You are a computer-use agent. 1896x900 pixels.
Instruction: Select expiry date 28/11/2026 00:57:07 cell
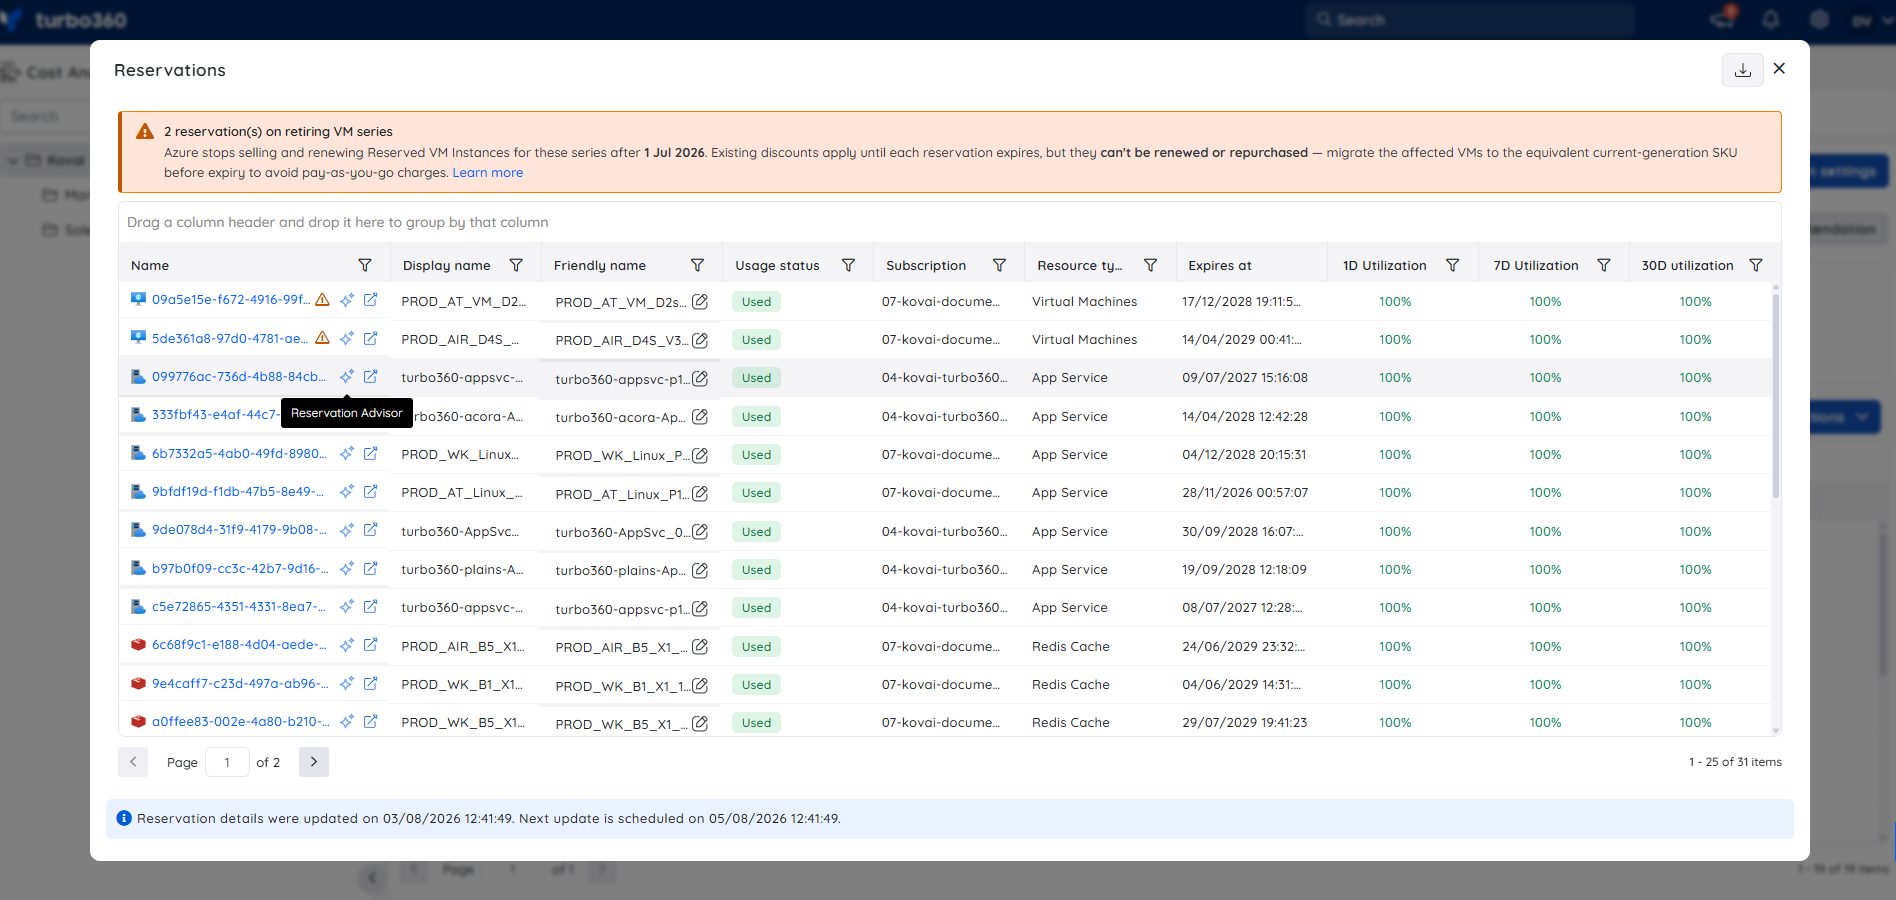pyautogui.click(x=1245, y=493)
